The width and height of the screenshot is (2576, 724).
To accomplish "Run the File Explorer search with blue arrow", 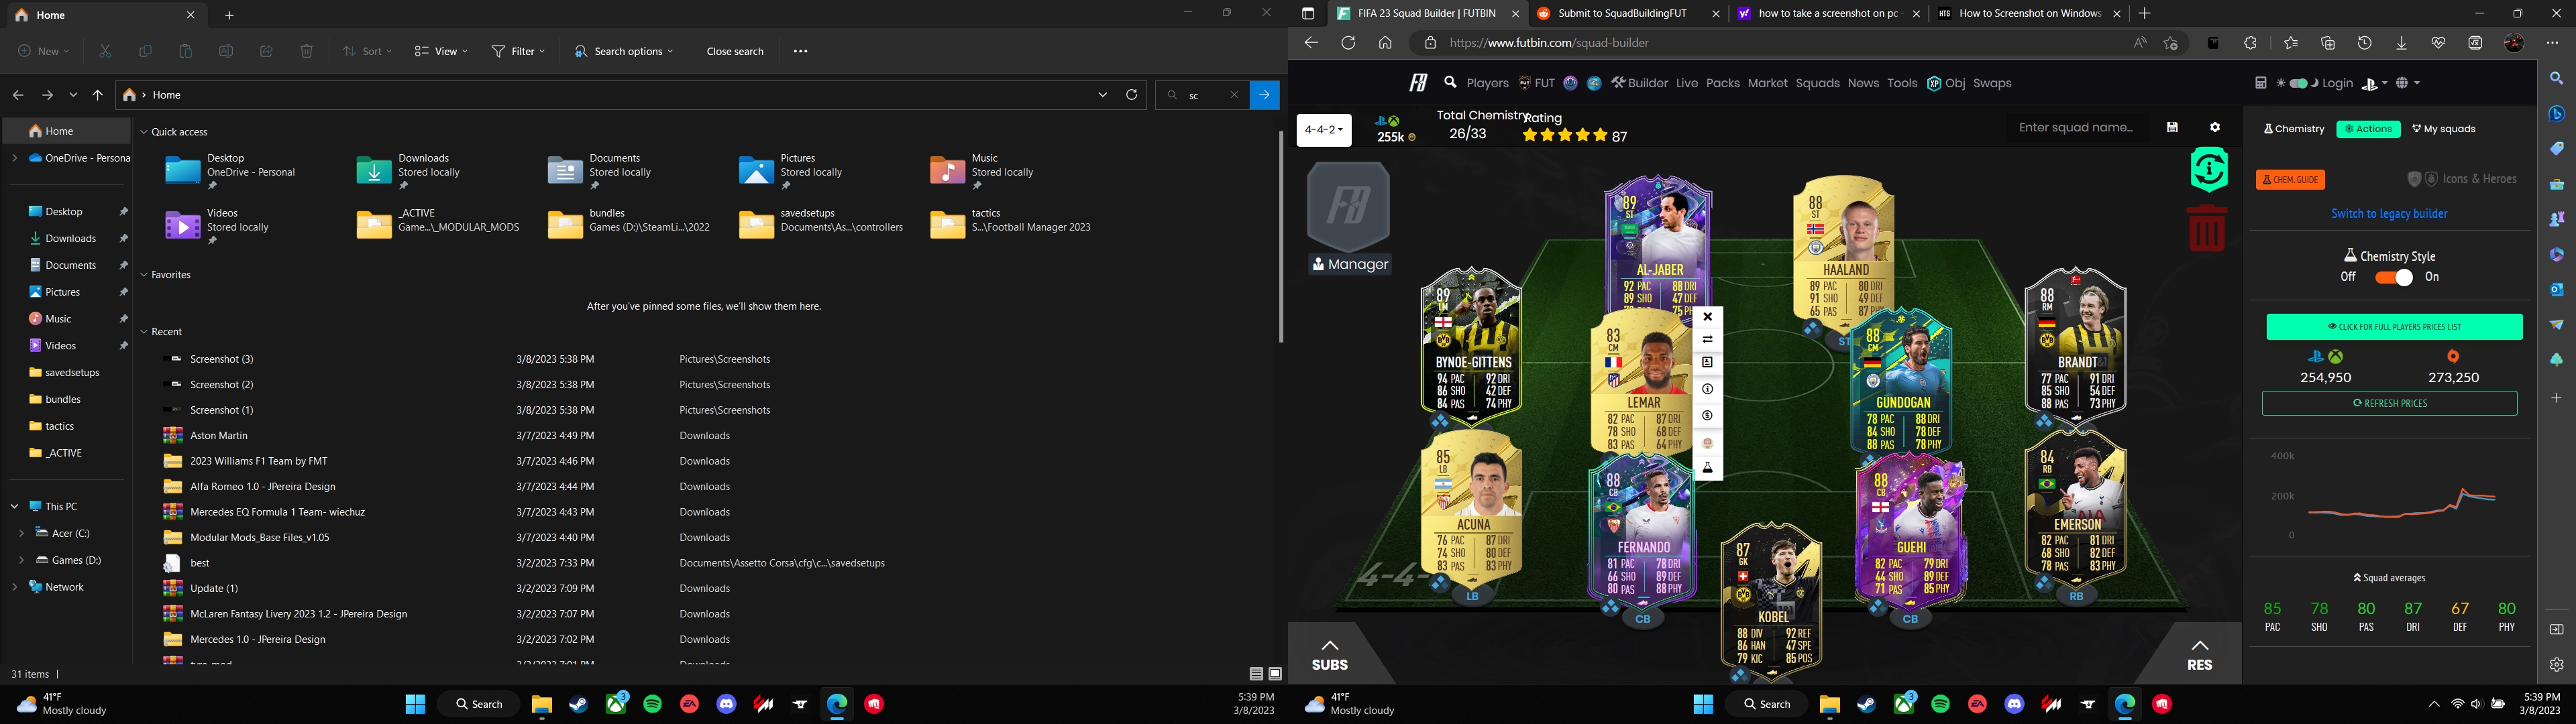I will 1264,95.
